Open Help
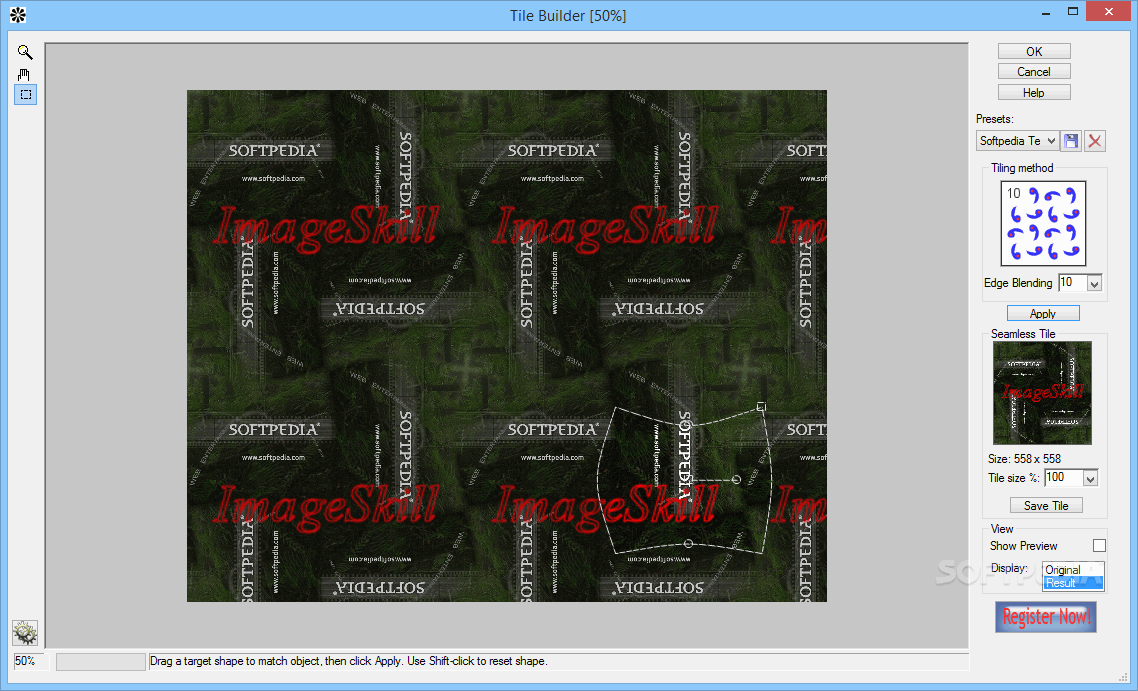The width and height of the screenshot is (1138, 691). 1034,93
